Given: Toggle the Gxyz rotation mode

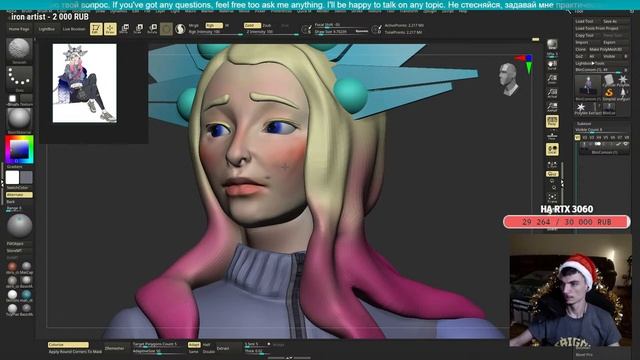Looking at the screenshot, I should 552,174.
